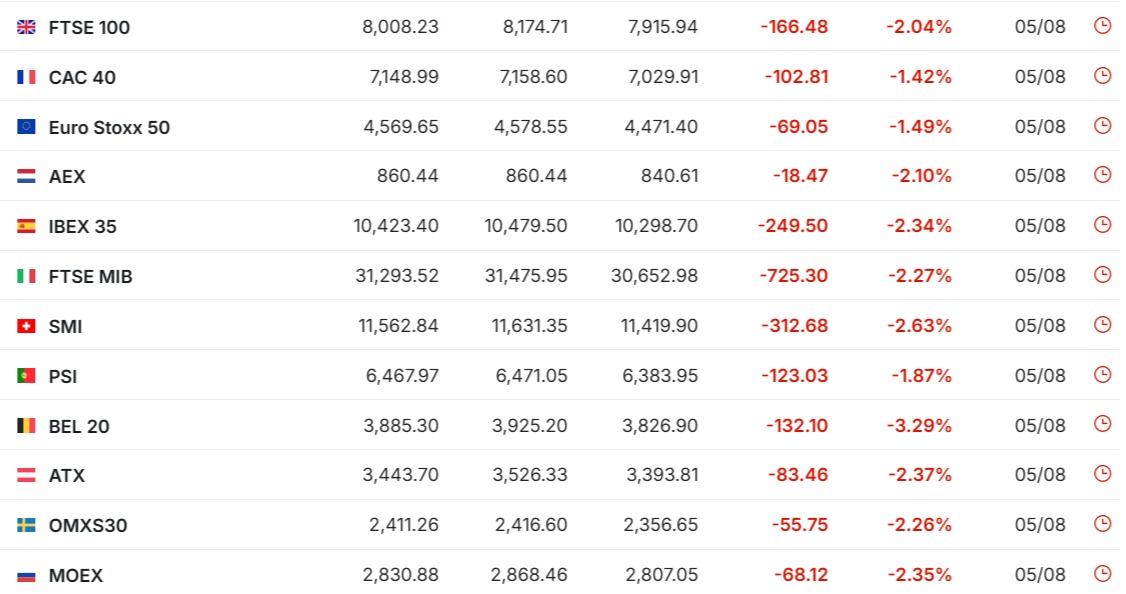
Task: Select the Euro Stoxx 50 link
Action: click(x=109, y=127)
